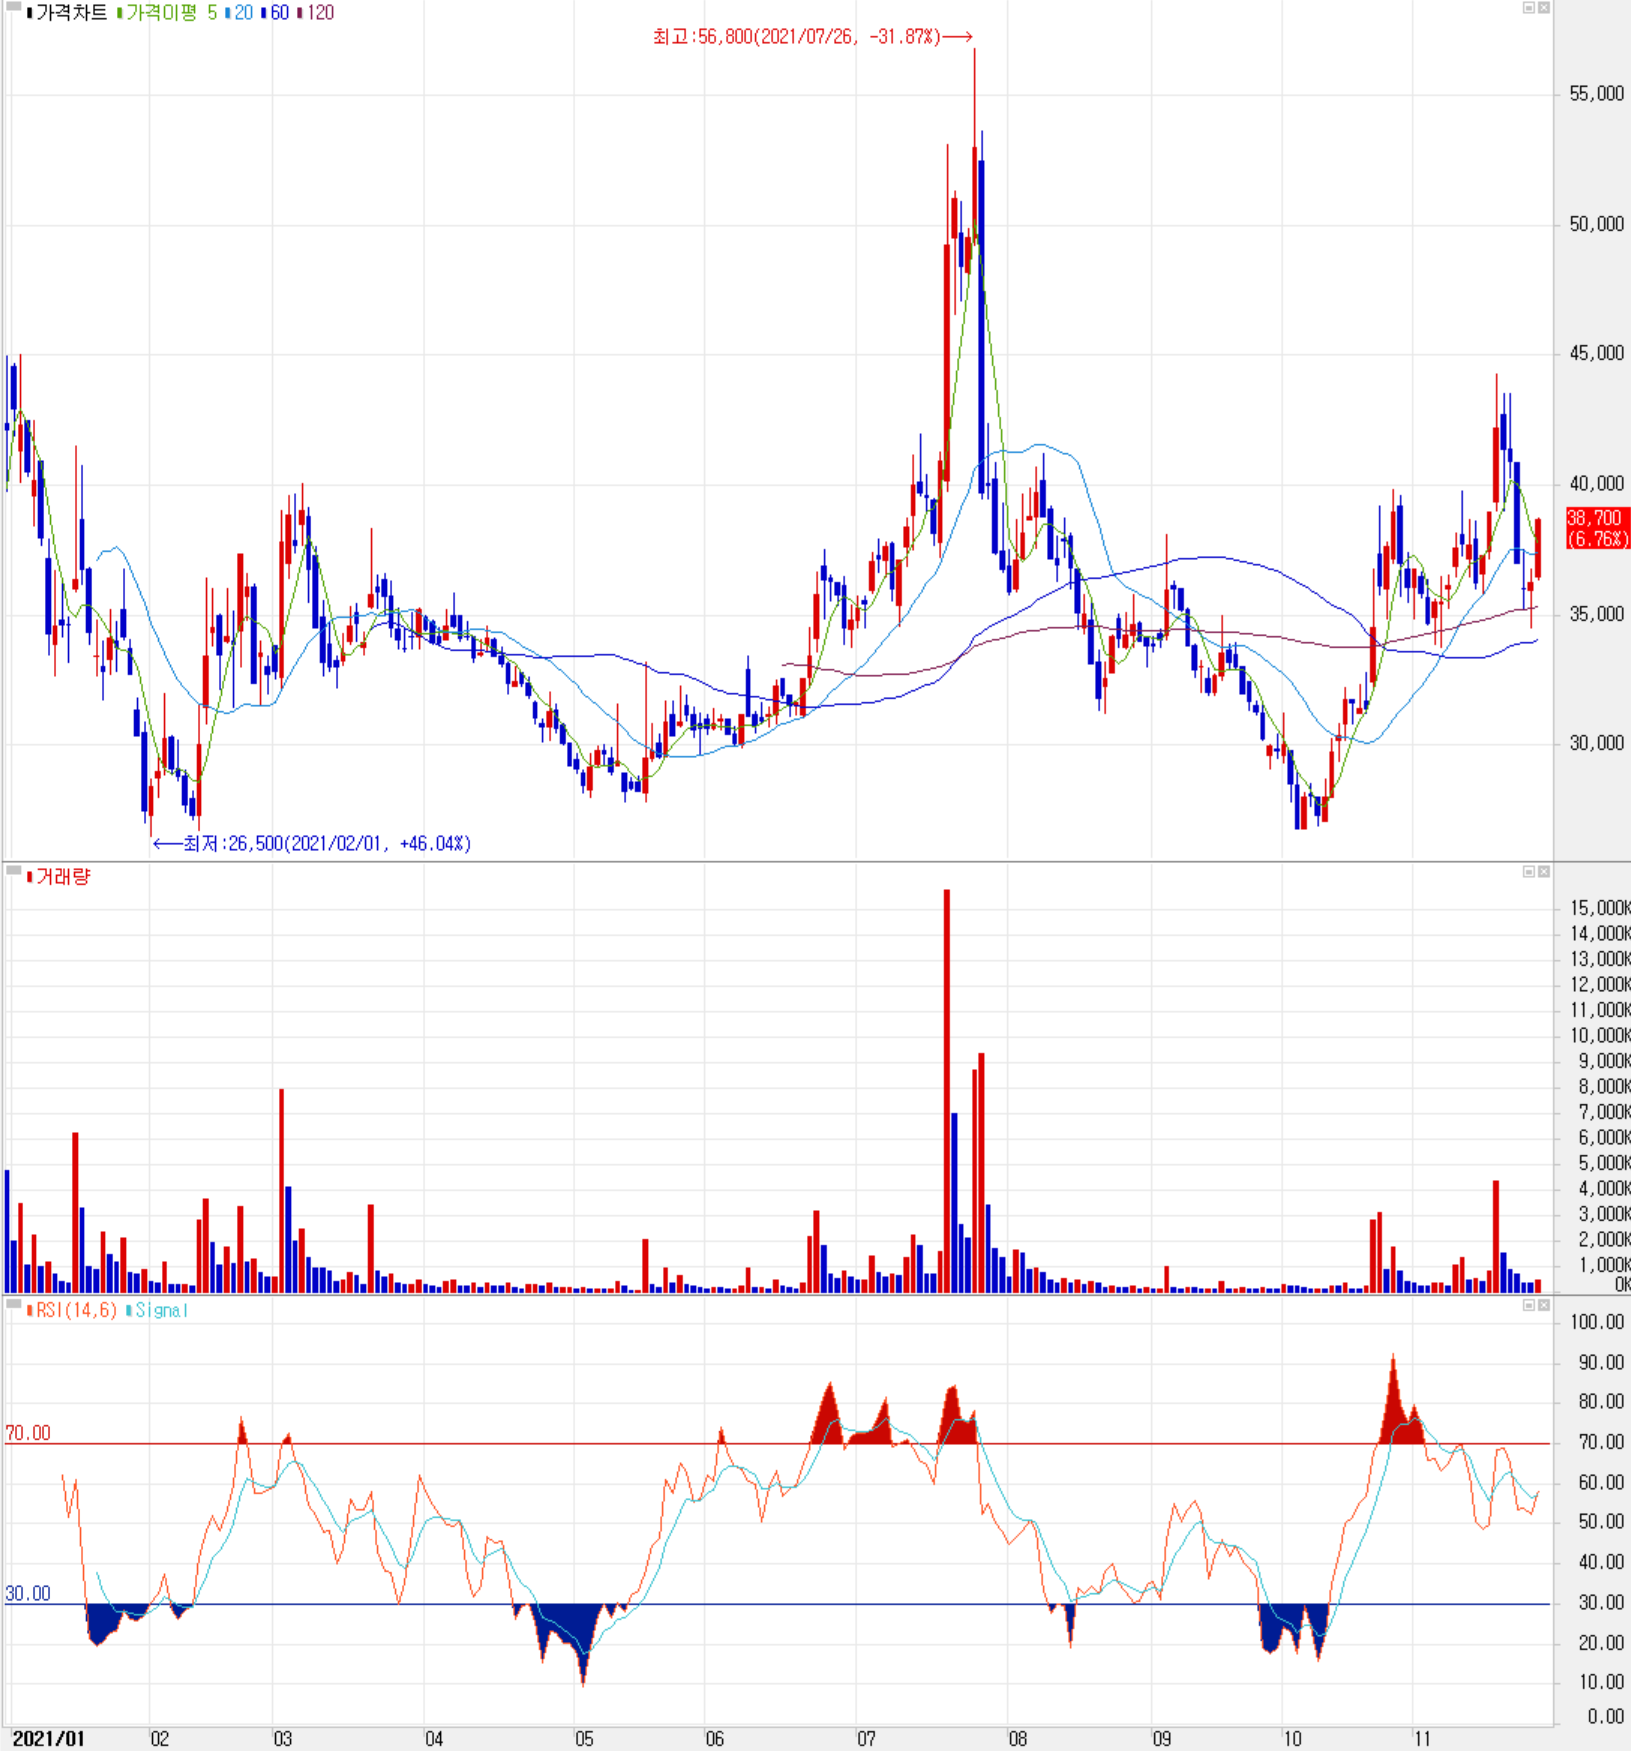Click the 100.00 RSI axis label

point(1597,1322)
